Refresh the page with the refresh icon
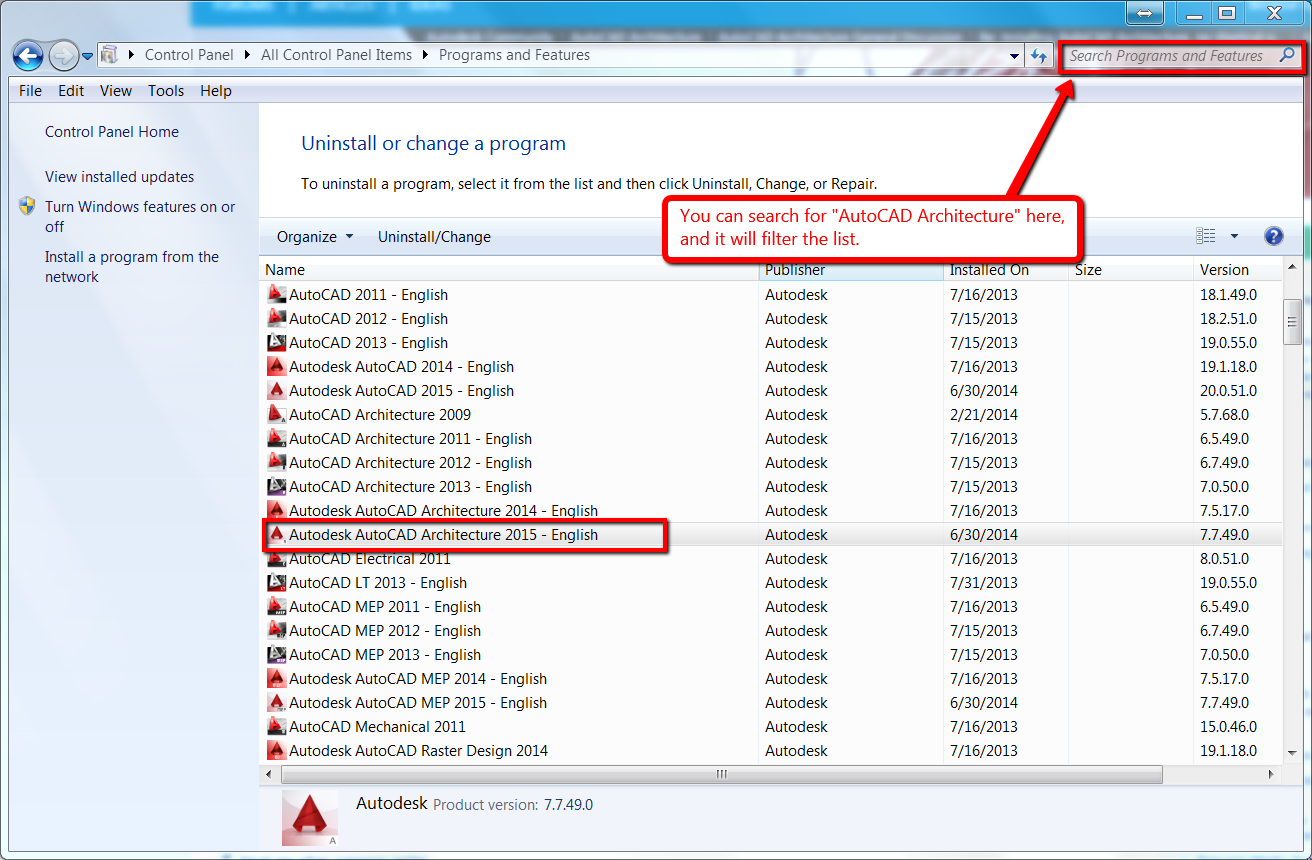Screen dimensions: 1312x860 click(x=1039, y=56)
